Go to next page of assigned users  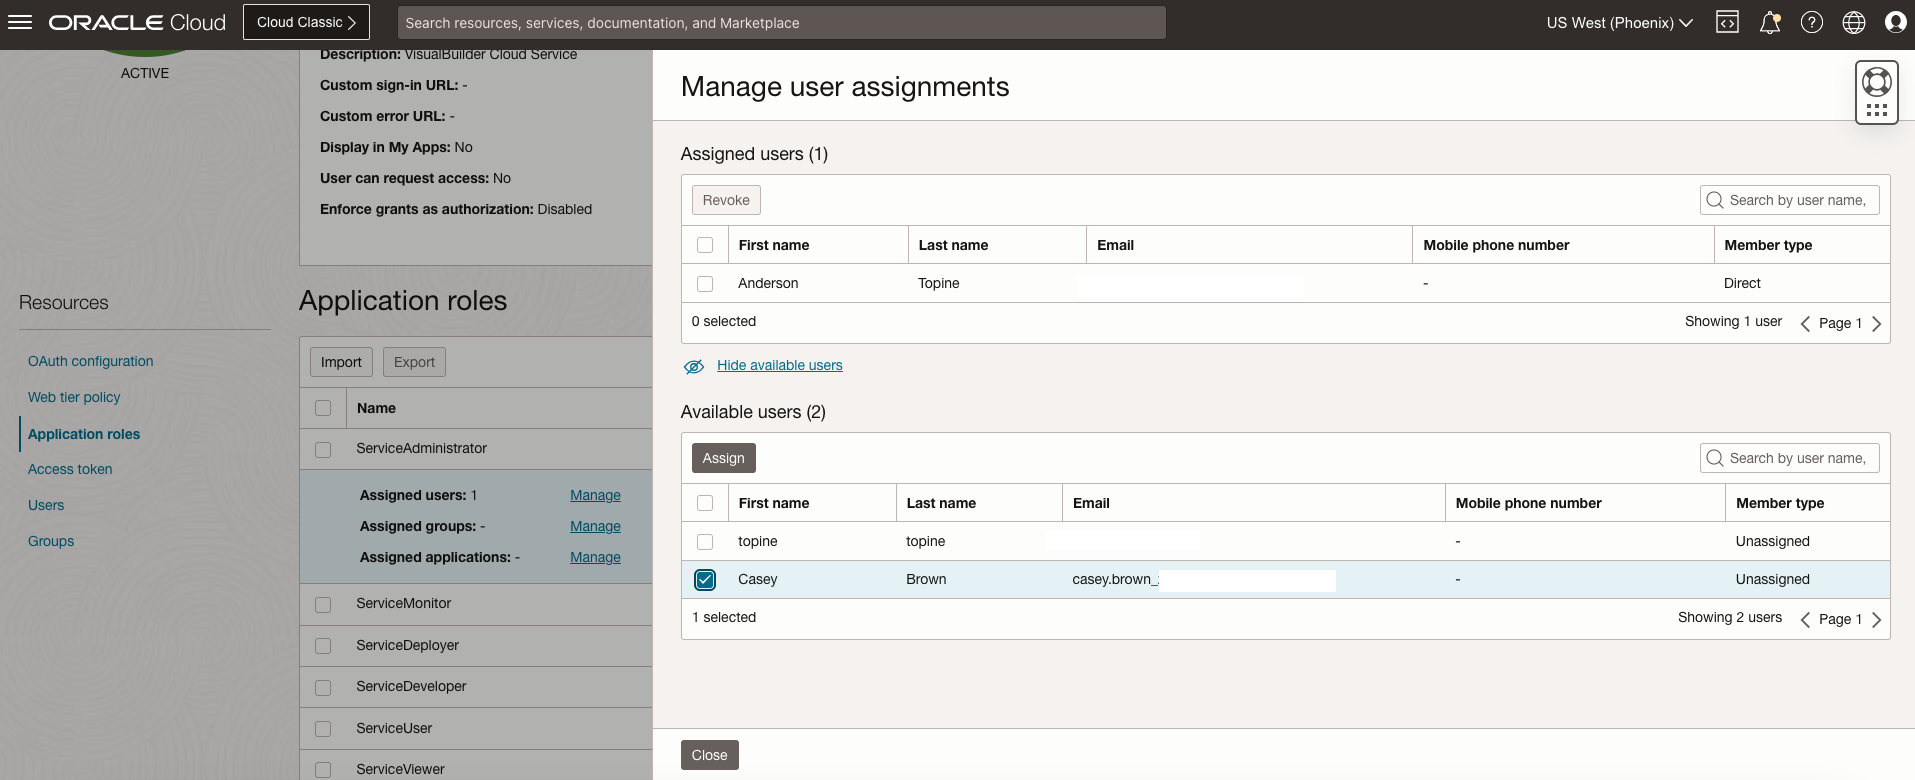tap(1876, 323)
